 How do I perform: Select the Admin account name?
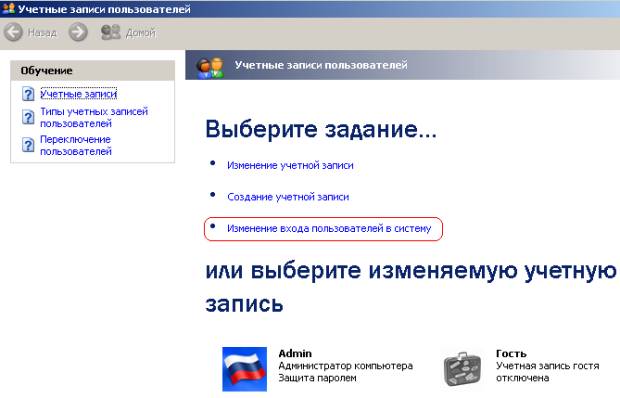(x=295, y=353)
